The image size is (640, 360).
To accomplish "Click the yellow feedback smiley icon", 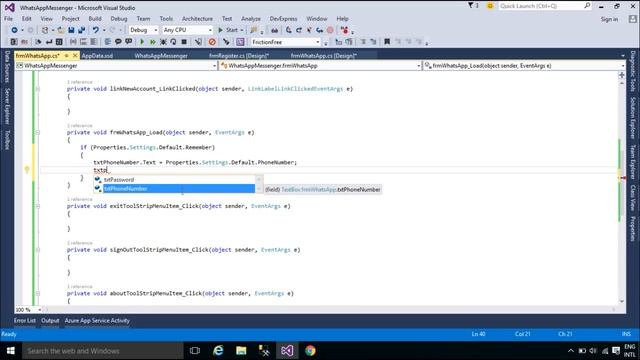I will click(x=490, y=6).
